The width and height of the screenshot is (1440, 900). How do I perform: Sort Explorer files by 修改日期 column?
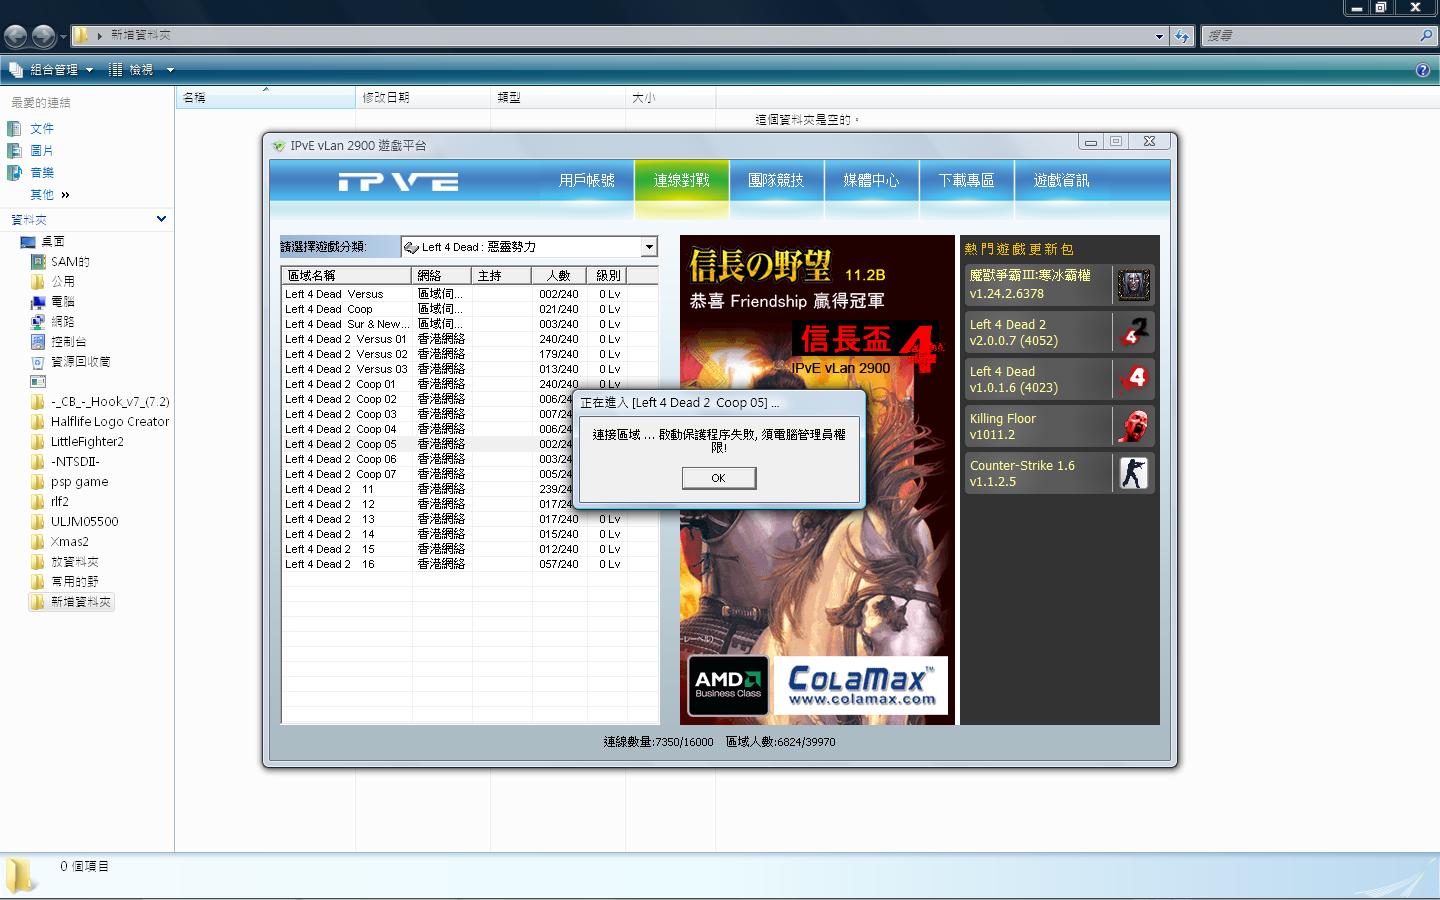(425, 97)
